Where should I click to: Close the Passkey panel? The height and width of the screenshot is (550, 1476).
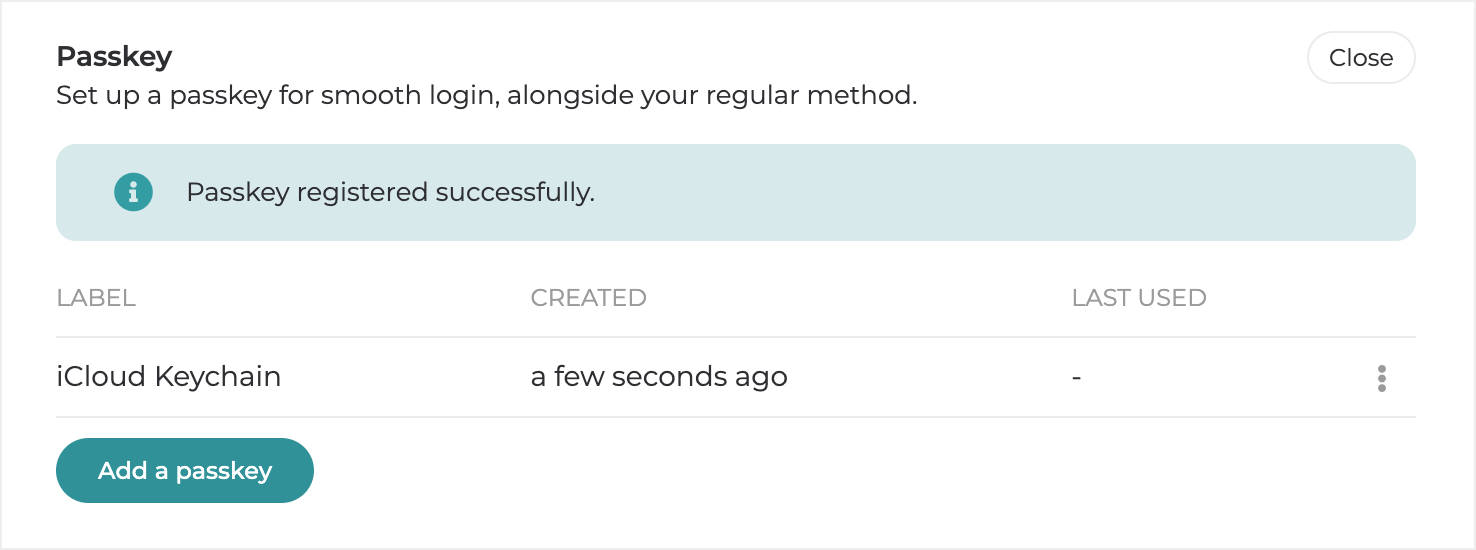[1360, 58]
